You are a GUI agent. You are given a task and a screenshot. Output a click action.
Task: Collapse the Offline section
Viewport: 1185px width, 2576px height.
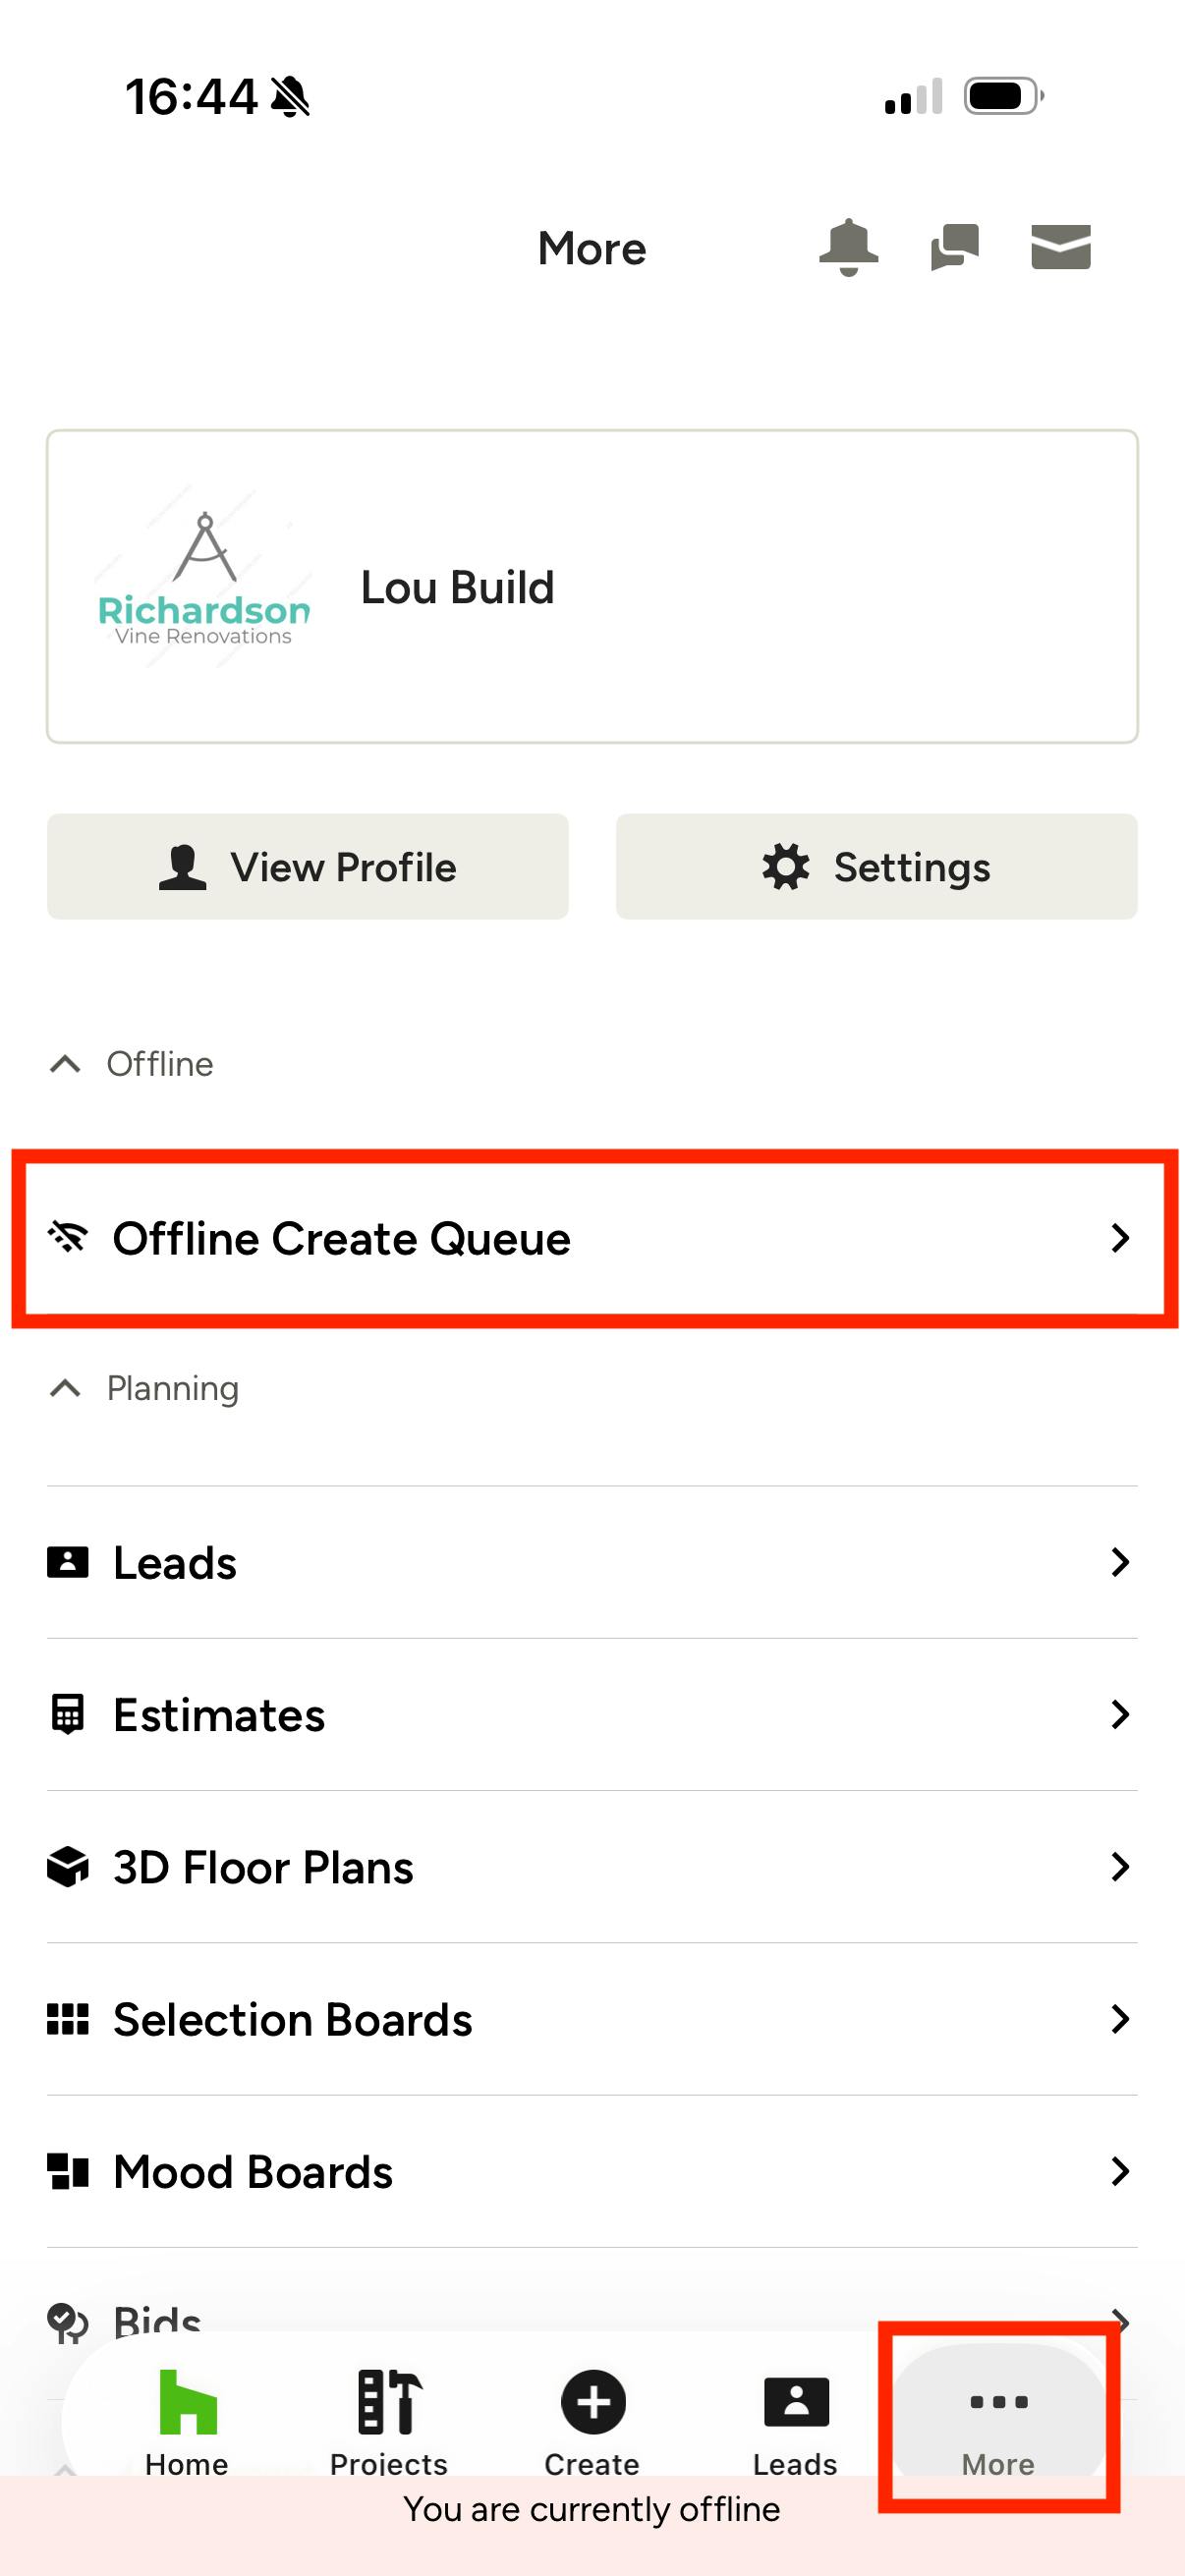tap(131, 1064)
